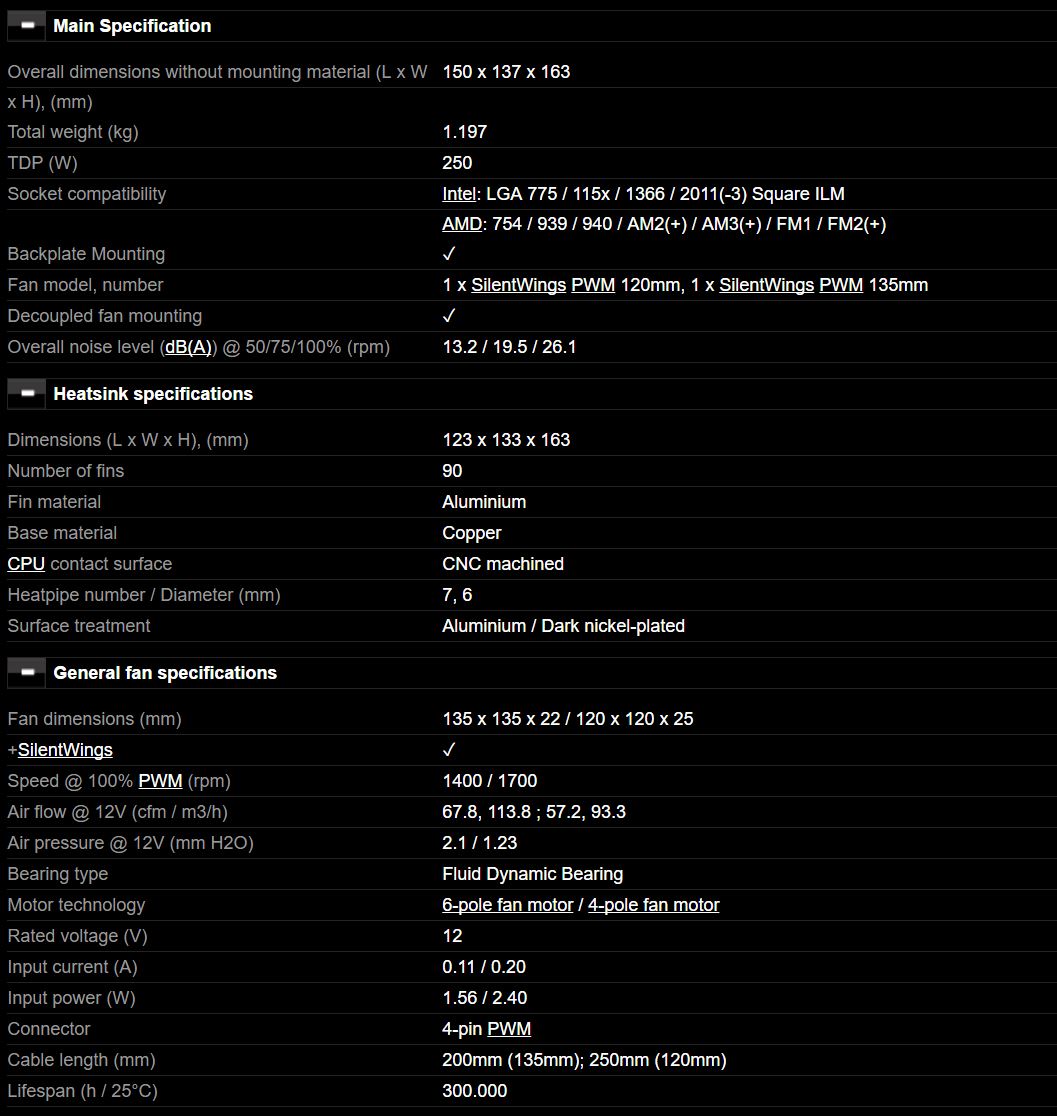The height and width of the screenshot is (1116, 1057).
Task: Click the PWM link next to 120mm
Action: pos(593,285)
